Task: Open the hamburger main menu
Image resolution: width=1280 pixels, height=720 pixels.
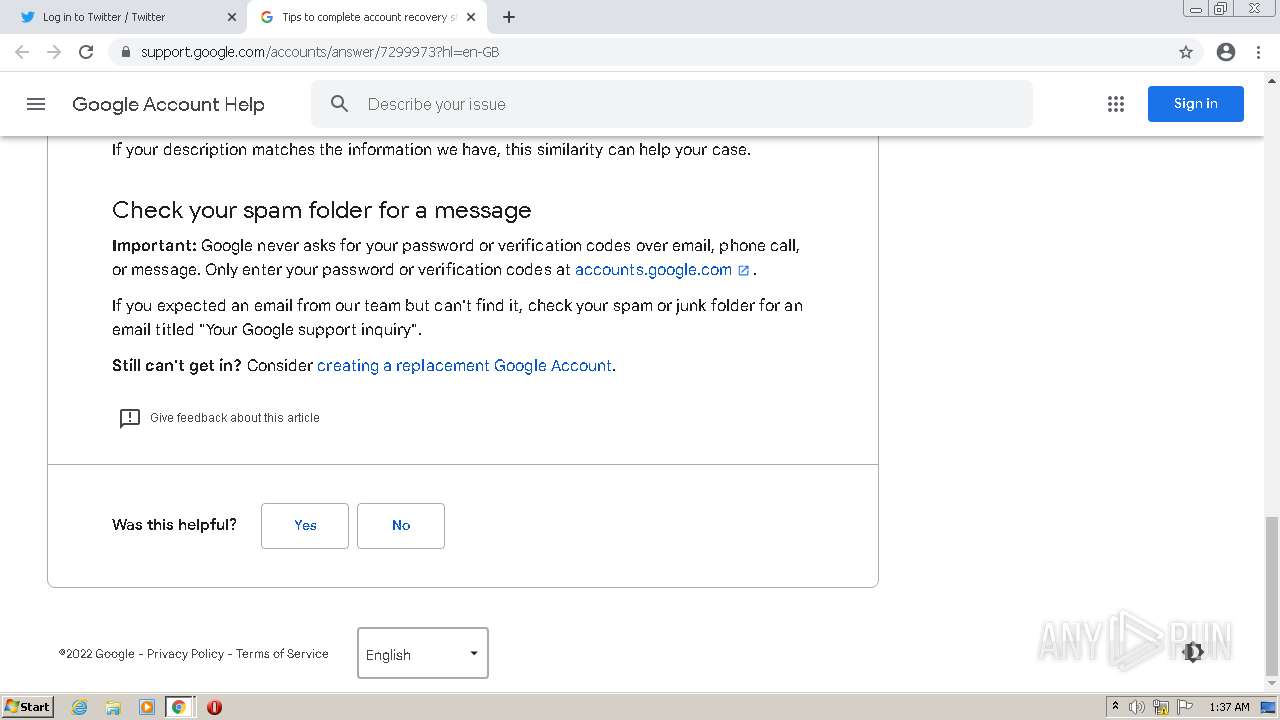Action: click(36, 104)
